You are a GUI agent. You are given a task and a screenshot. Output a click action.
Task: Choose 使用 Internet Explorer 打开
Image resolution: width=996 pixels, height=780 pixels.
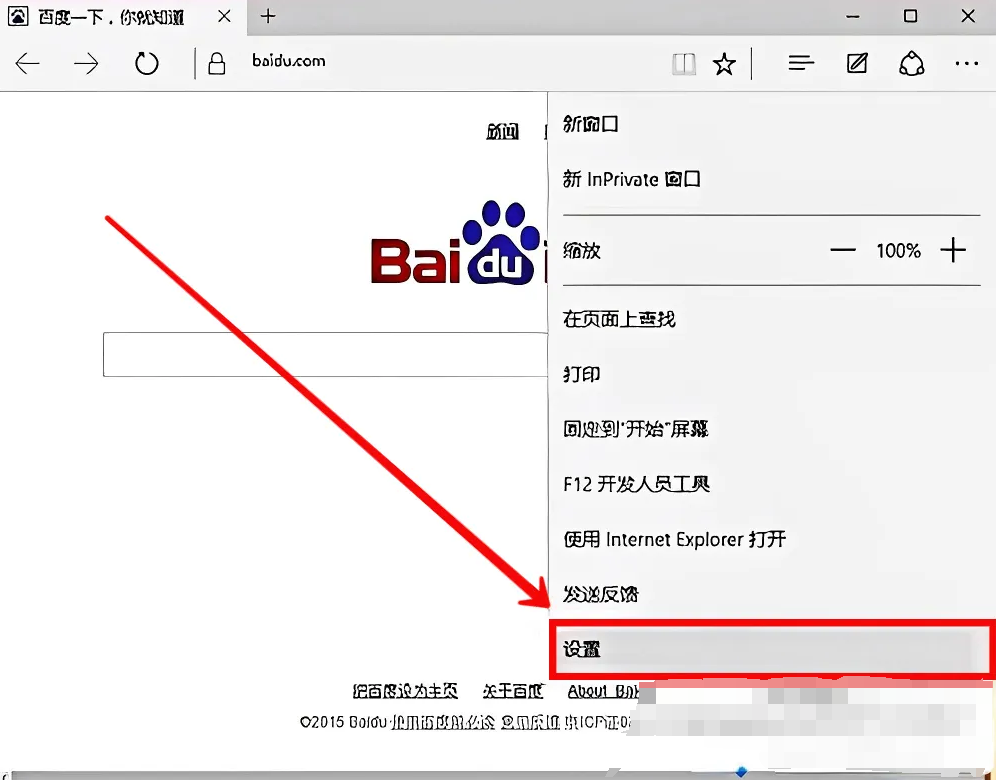pos(771,539)
